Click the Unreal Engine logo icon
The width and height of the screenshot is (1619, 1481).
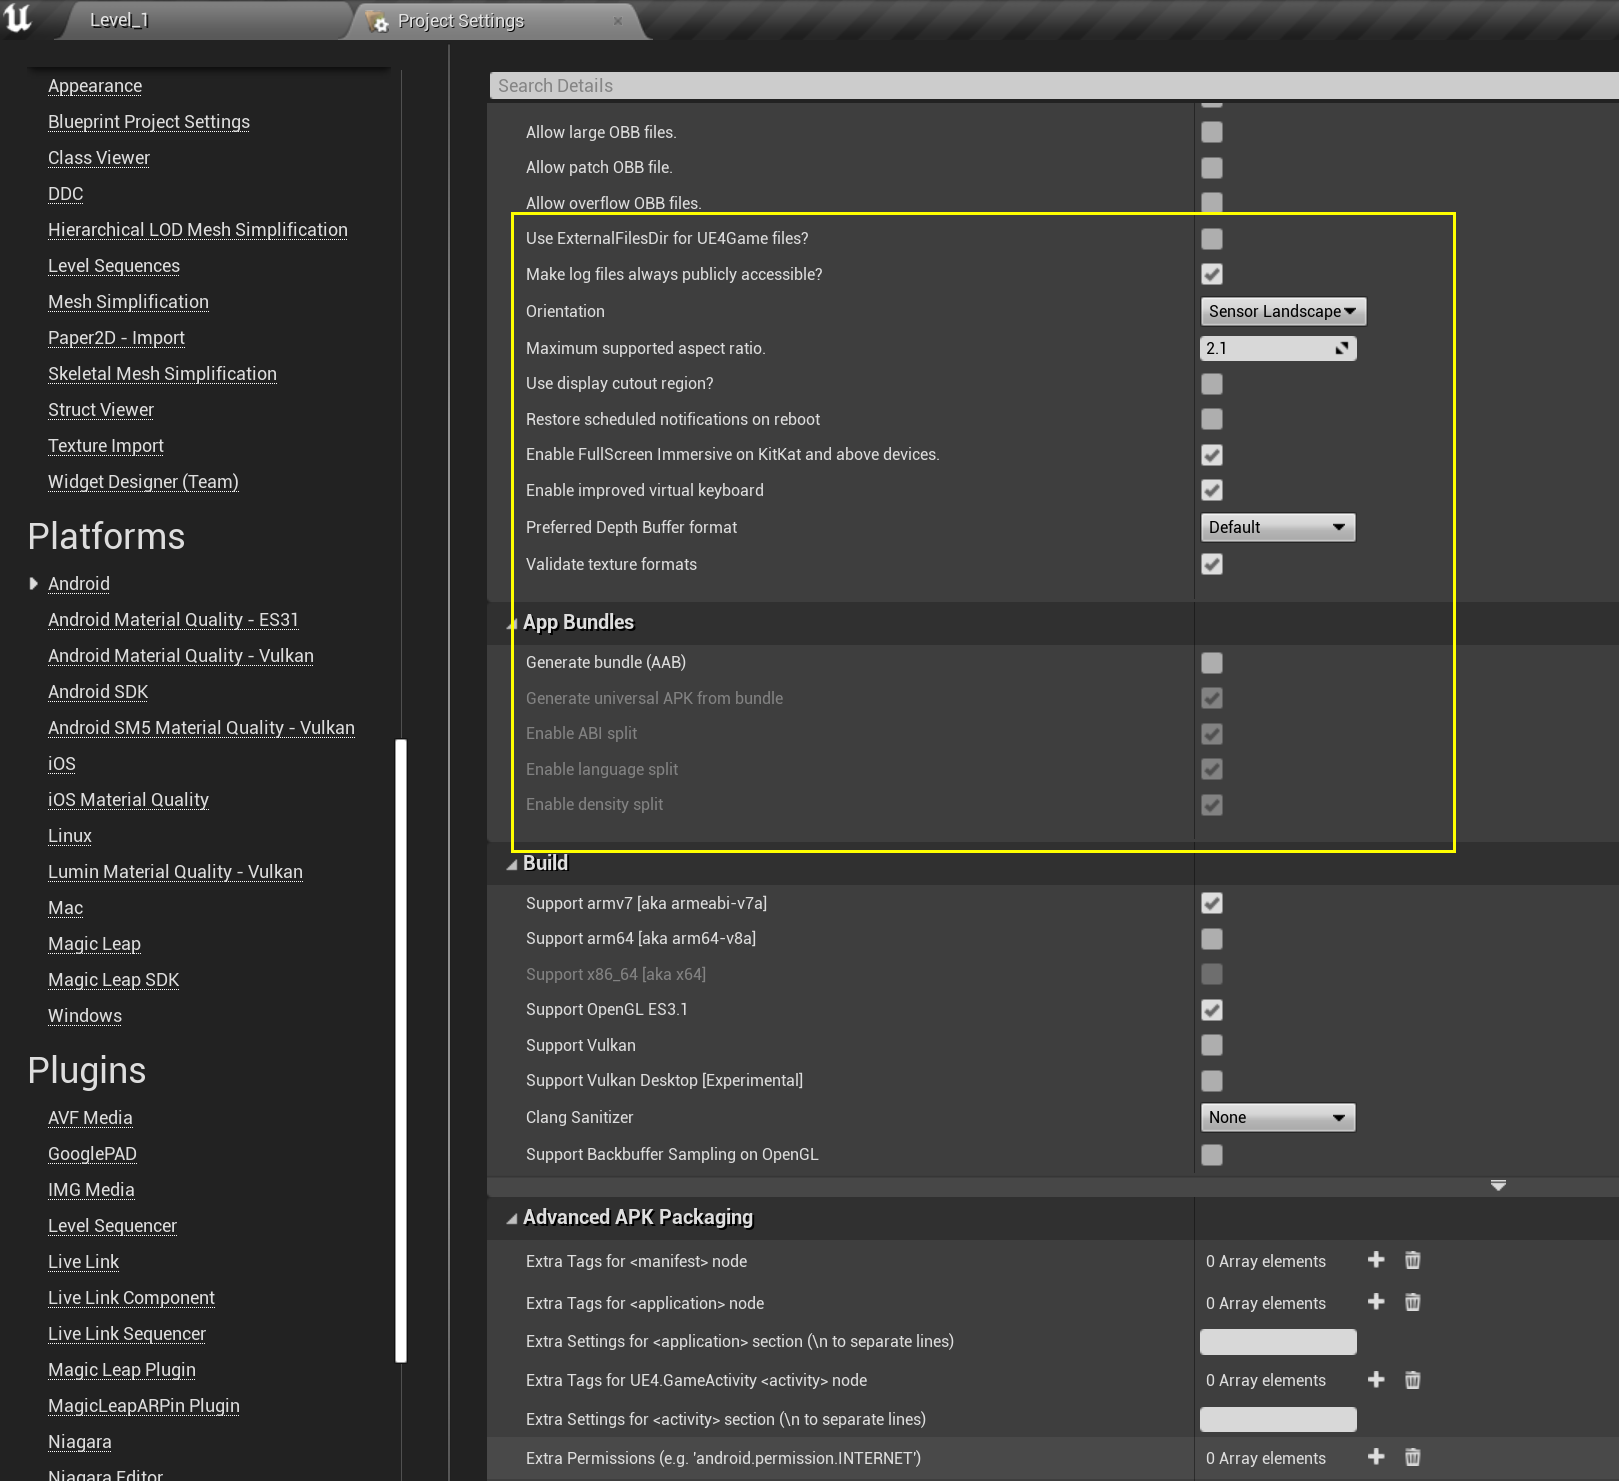18,18
